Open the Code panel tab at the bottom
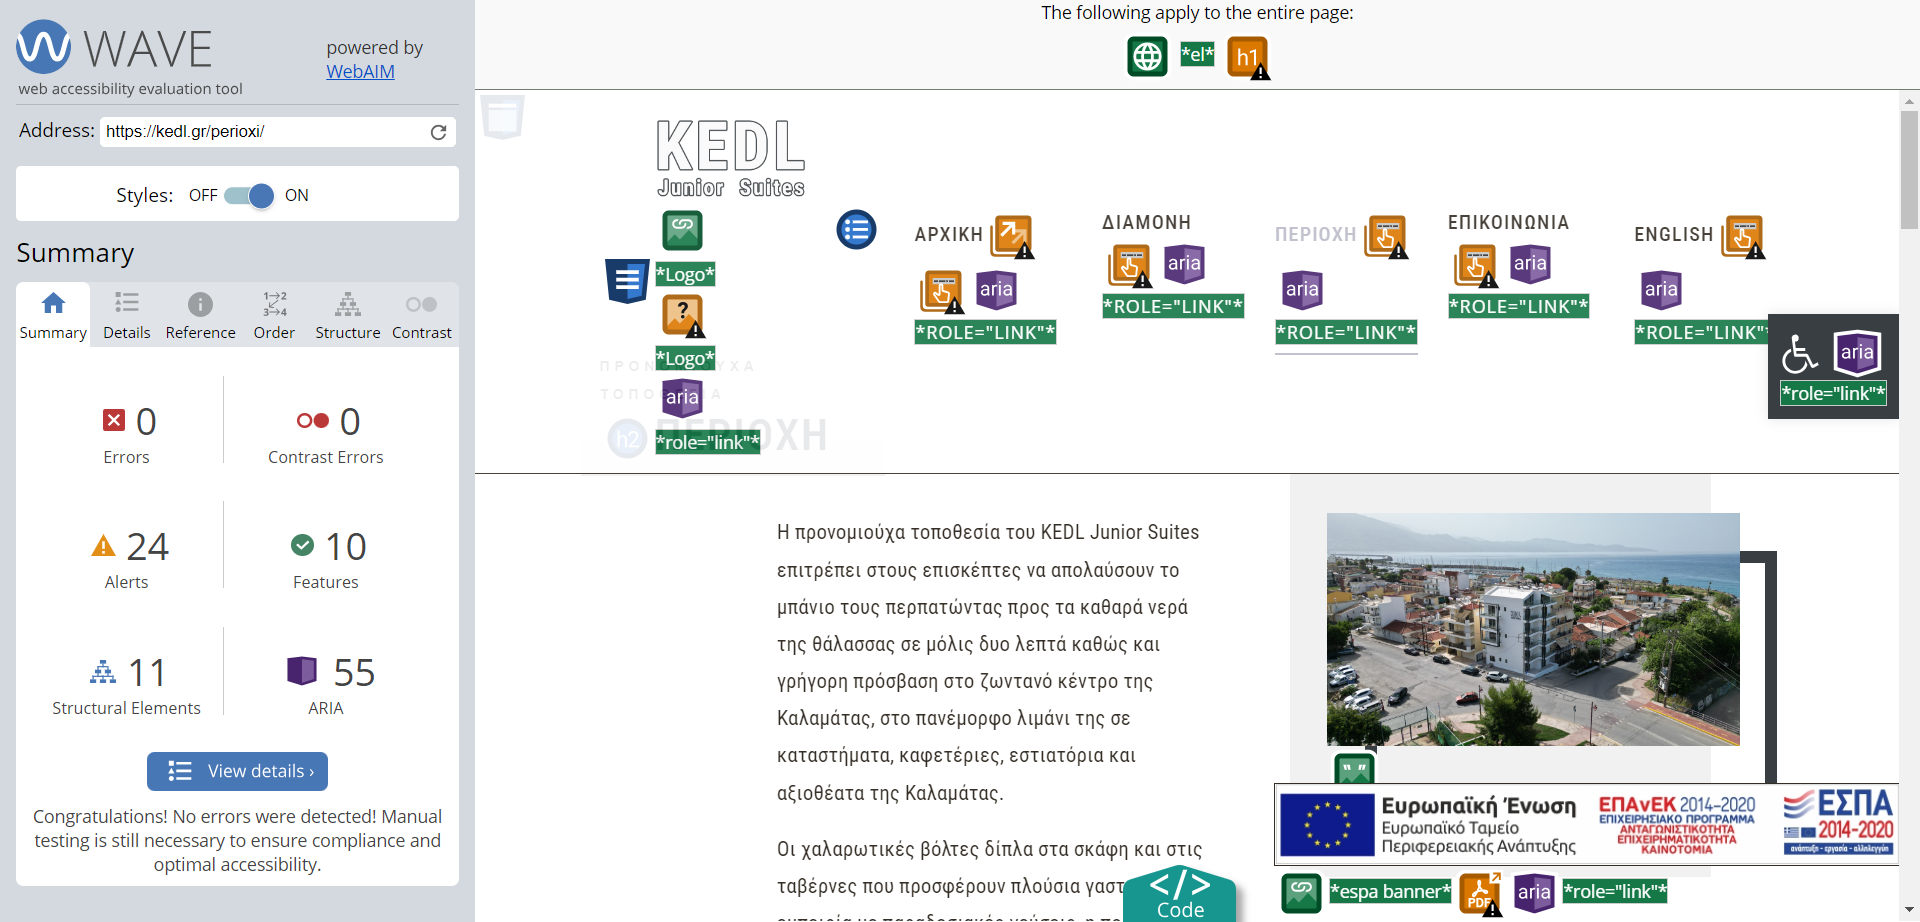 click(x=1180, y=894)
